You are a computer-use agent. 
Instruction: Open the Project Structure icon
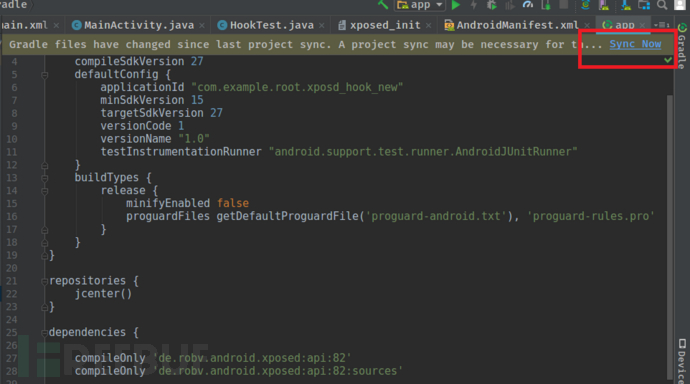[644, 5]
